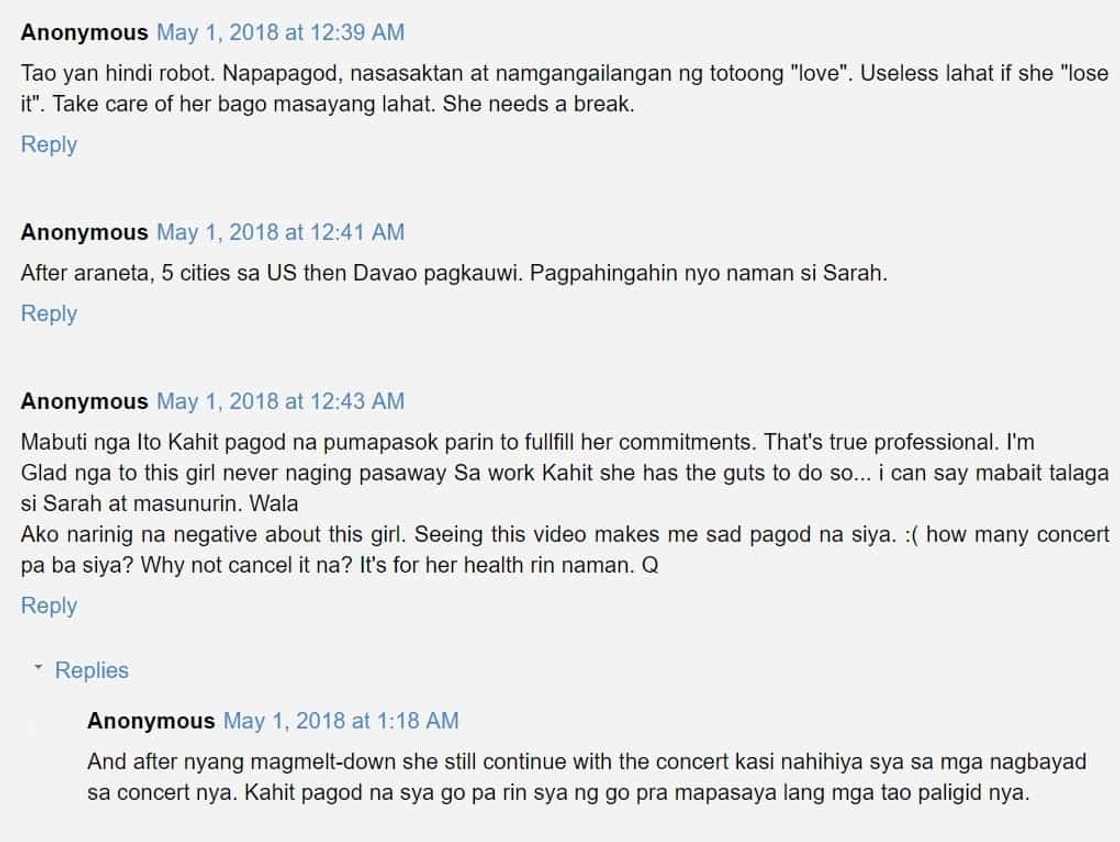Click the line starting "Glad nga to this girl"
Viewport: 1120px width, 842px height.
pos(564,470)
